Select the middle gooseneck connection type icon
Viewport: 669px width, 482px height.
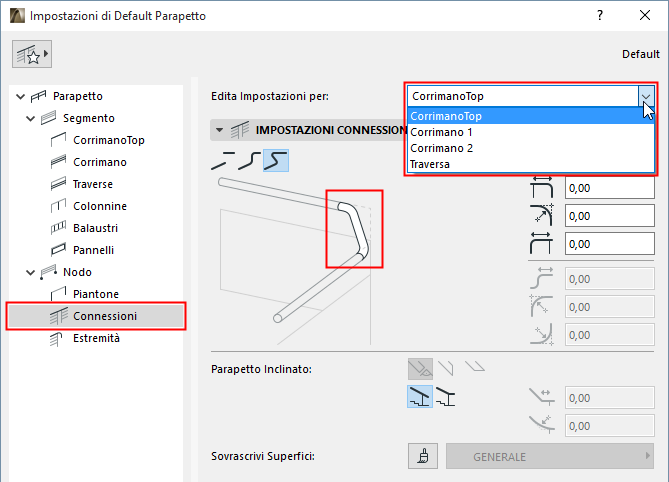pyautogui.click(x=250, y=160)
